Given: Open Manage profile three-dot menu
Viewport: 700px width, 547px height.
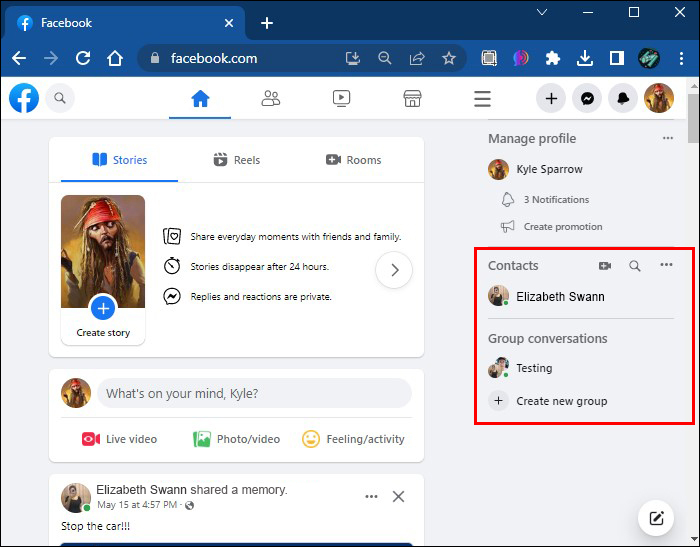Looking at the screenshot, I should point(667,138).
